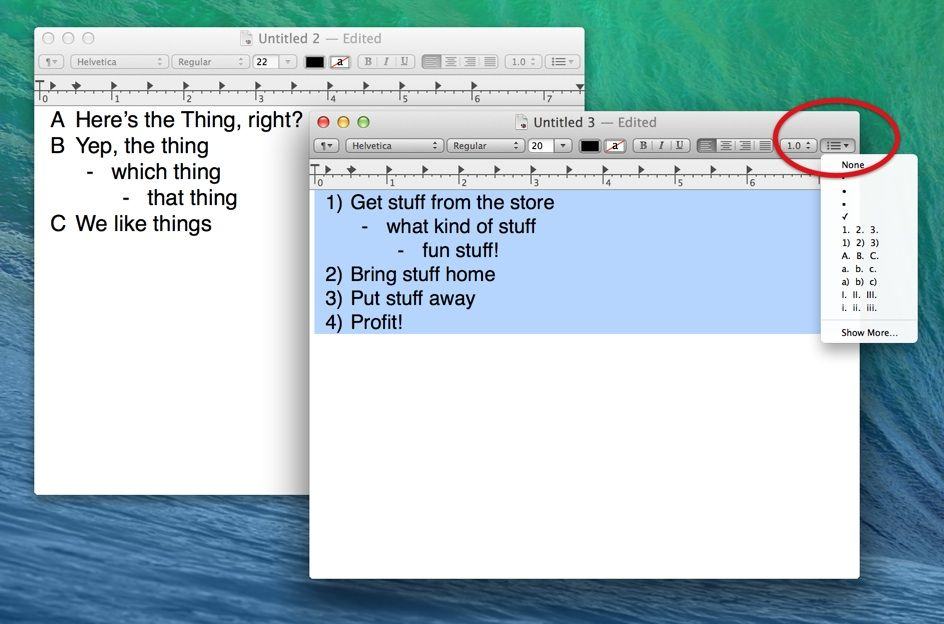Click the font size field showing 20

540,146
